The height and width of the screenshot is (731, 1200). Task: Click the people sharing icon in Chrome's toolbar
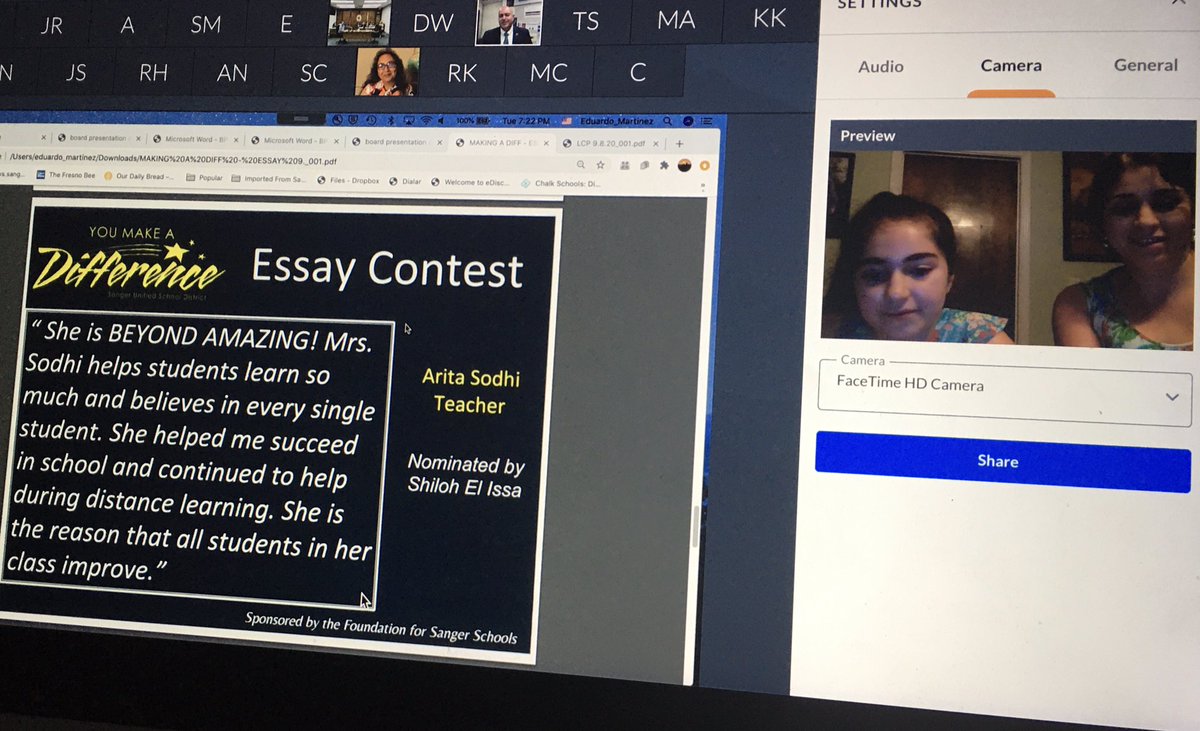coord(624,166)
